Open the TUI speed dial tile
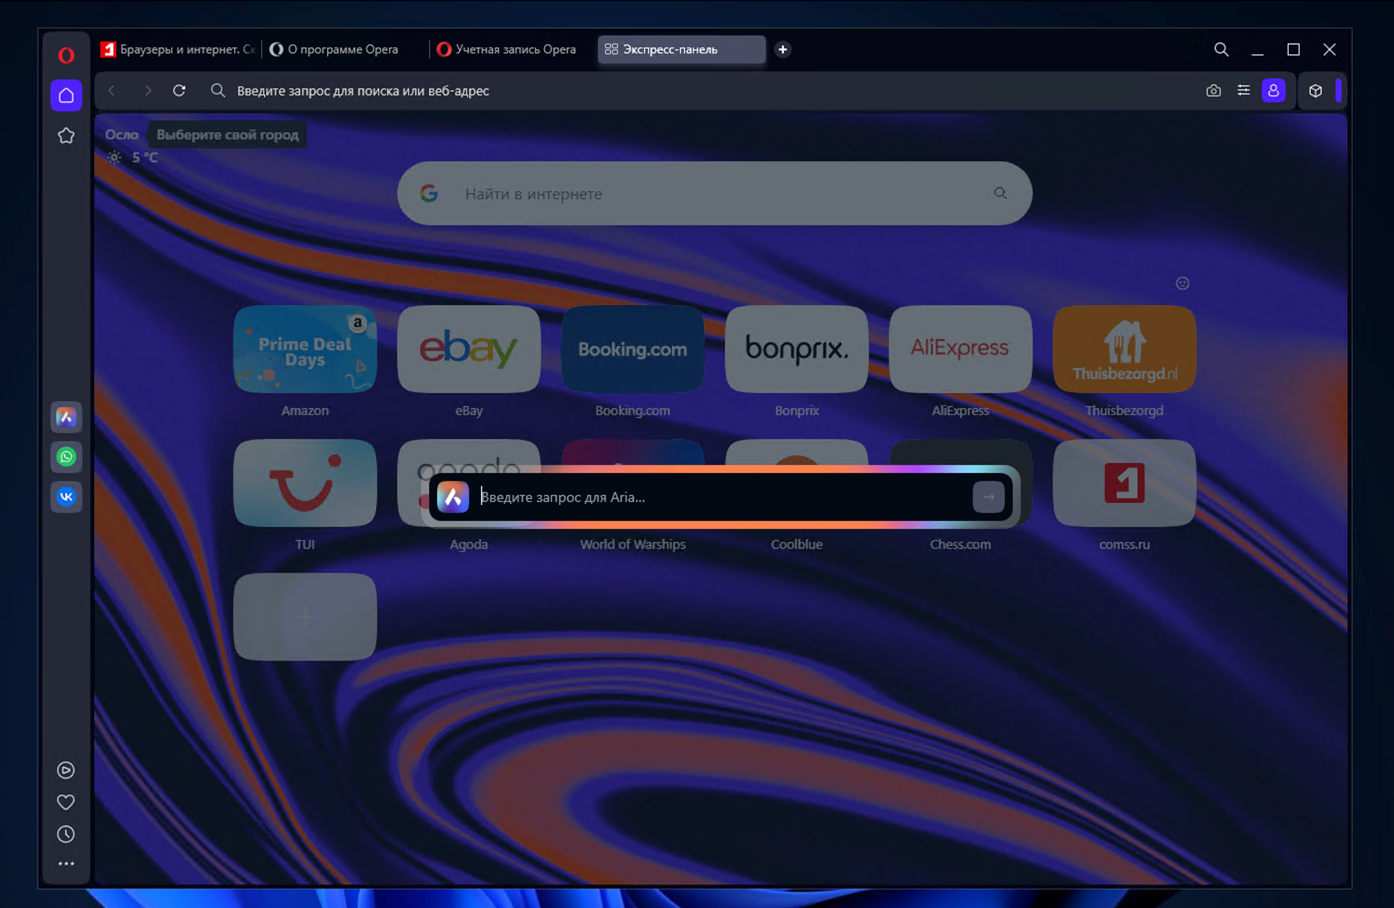 pyautogui.click(x=305, y=483)
